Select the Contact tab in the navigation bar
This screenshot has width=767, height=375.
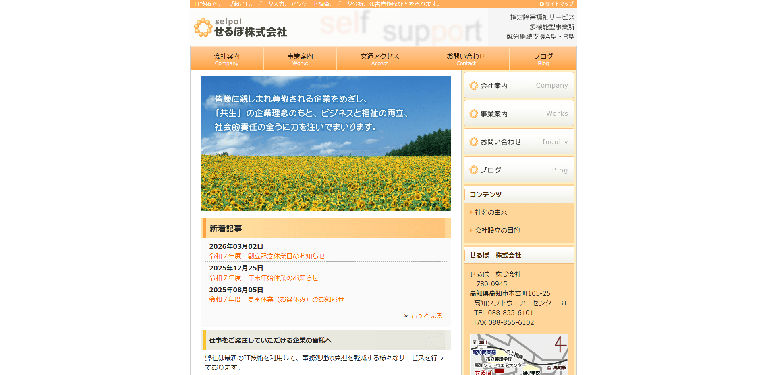point(466,59)
